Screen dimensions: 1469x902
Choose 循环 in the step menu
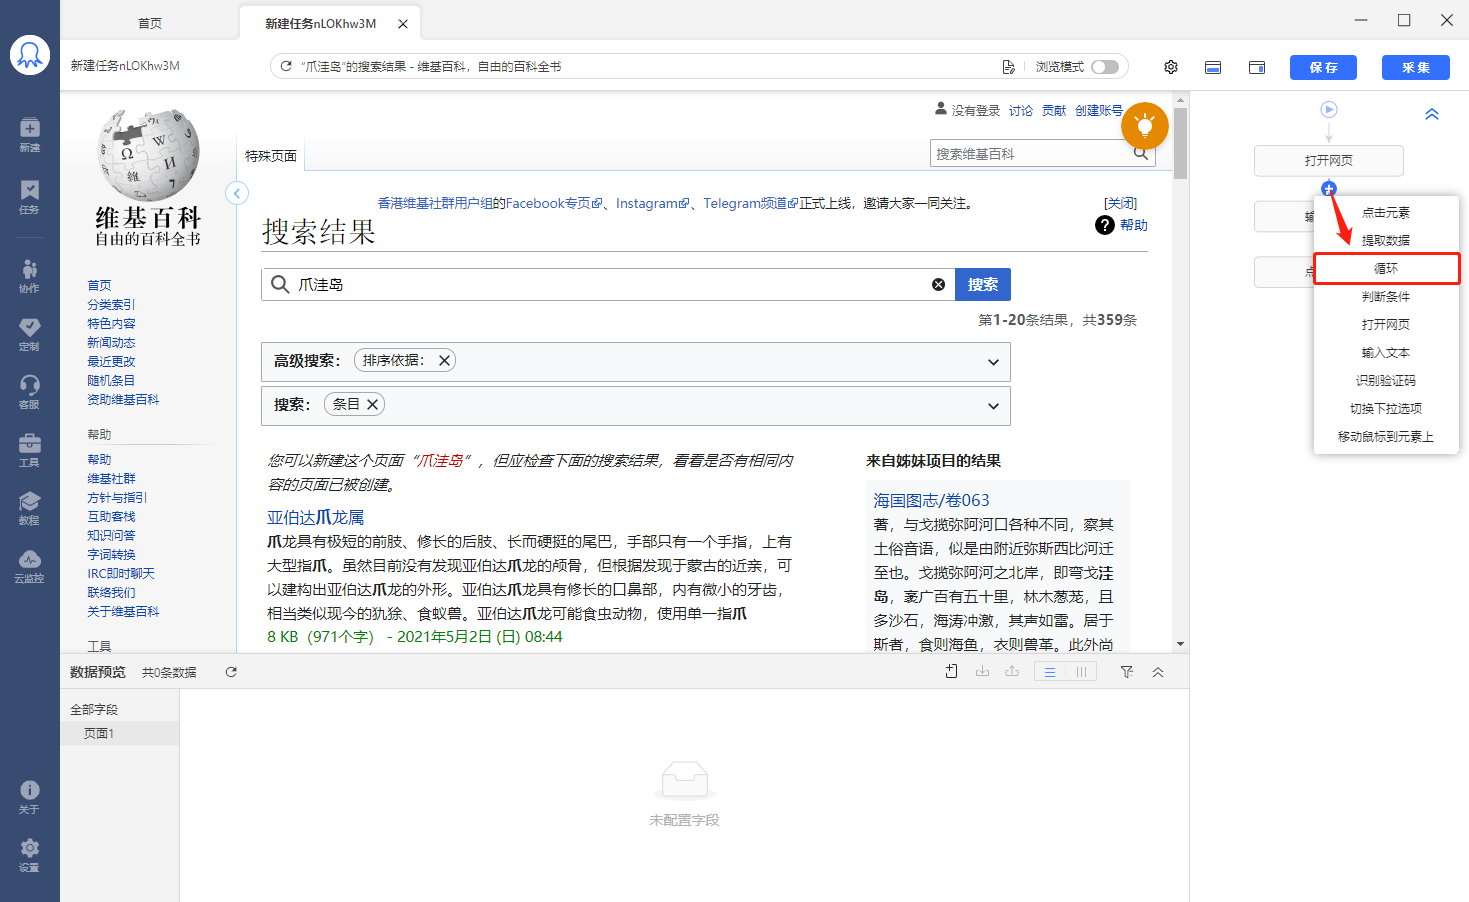pyautogui.click(x=1386, y=268)
